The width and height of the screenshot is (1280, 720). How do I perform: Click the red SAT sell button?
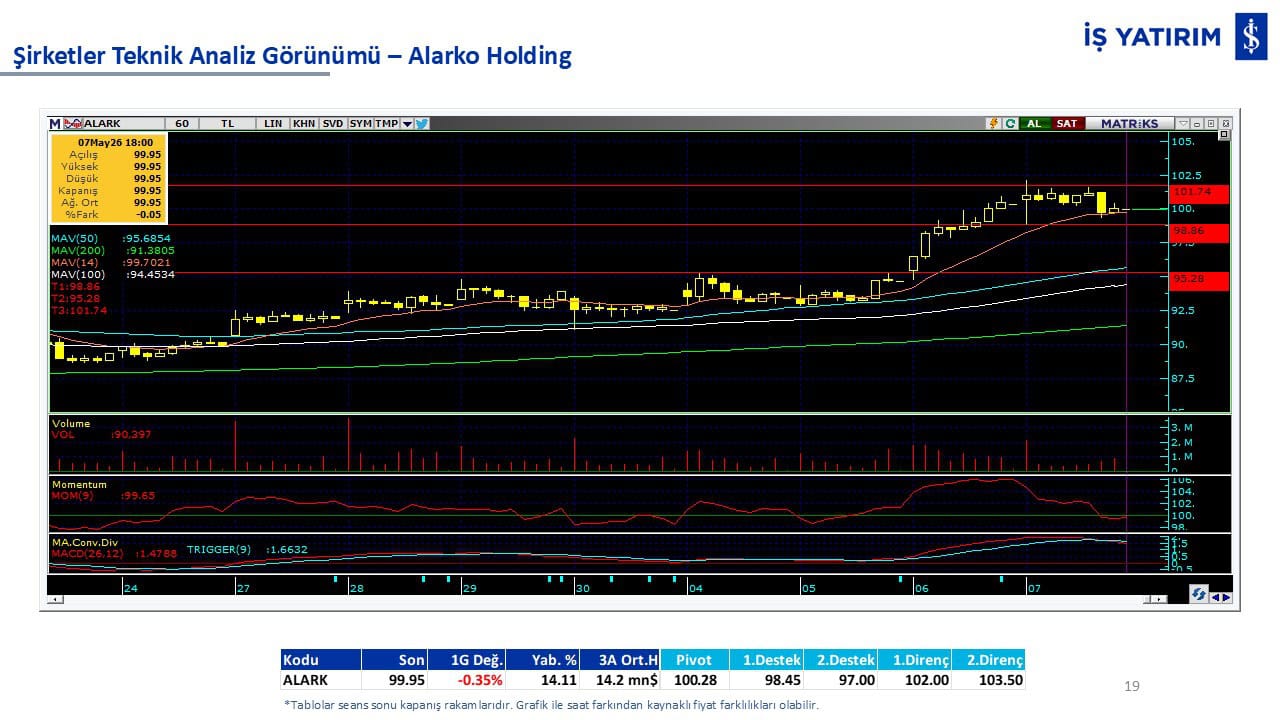click(x=1068, y=124)
